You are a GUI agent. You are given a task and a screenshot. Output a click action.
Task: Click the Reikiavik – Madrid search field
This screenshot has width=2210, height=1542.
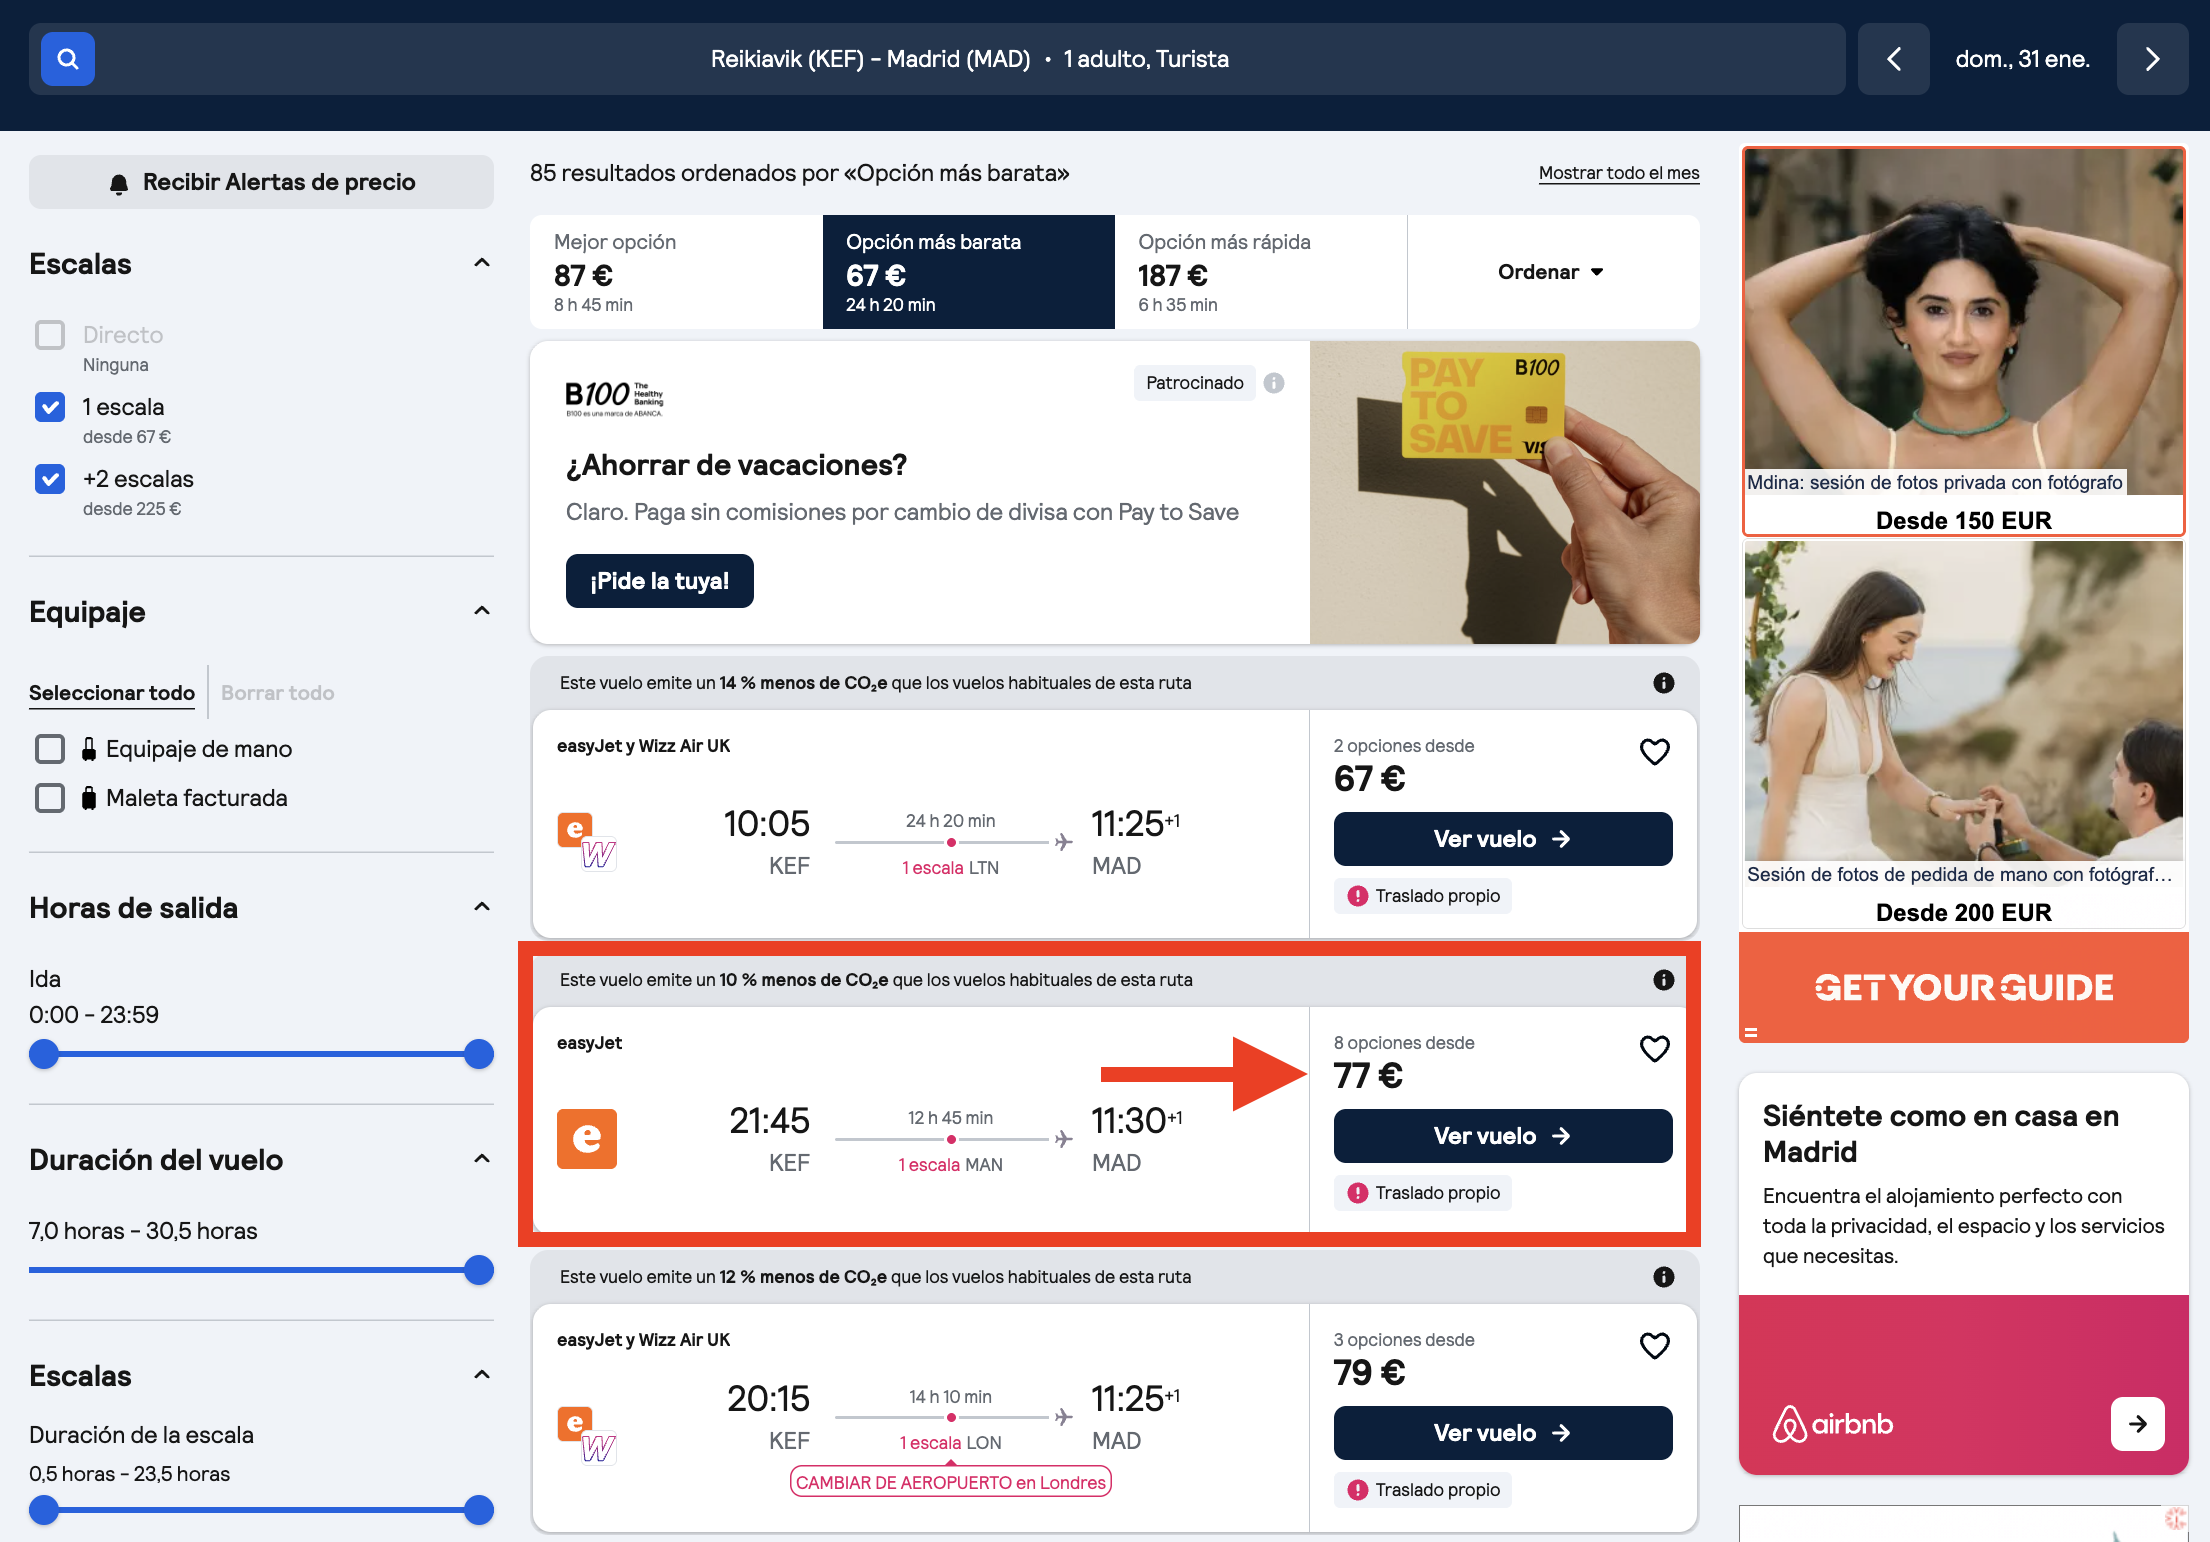[937, 59]
